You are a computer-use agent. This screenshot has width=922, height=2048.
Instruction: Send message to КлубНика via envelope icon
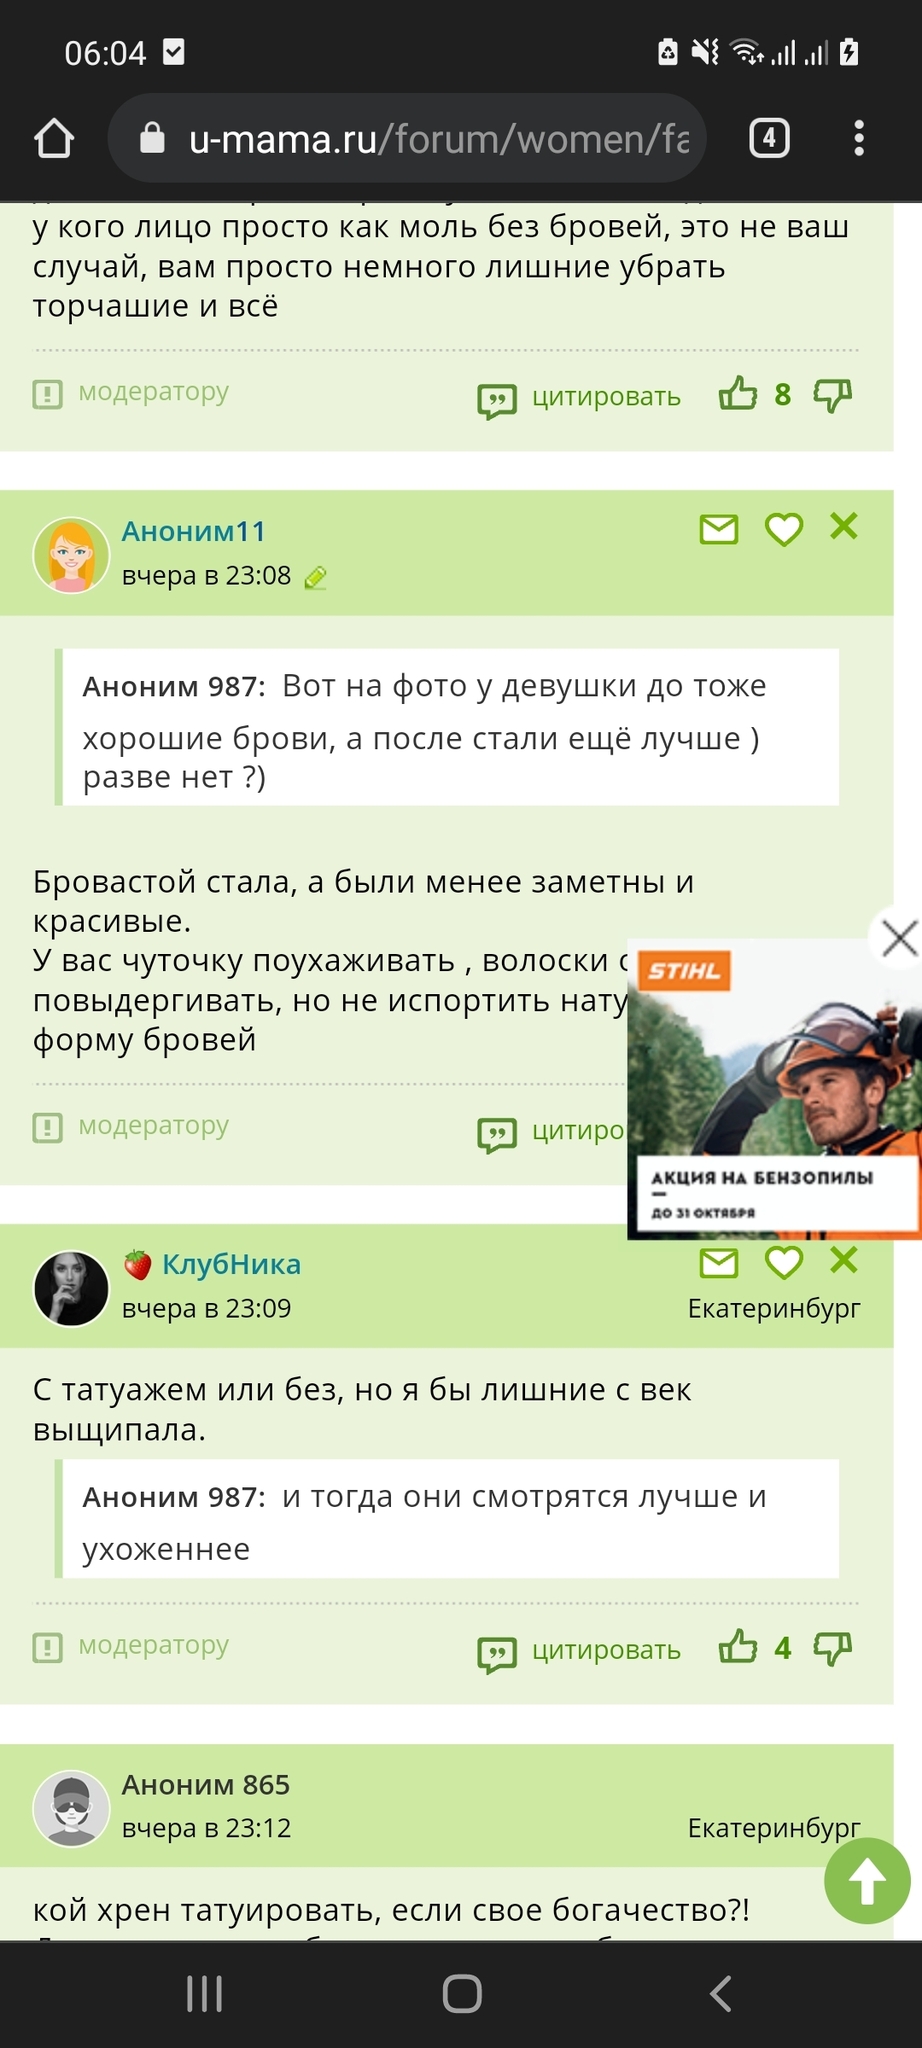pyautogui.click(x=719, y=1263)
